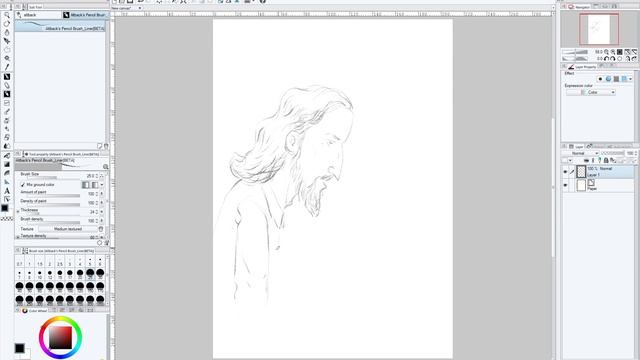Hide Layer 1 using its eye icon
This screenshot has width=640, height=360.
pyautogui.click(x=565, y=172)
